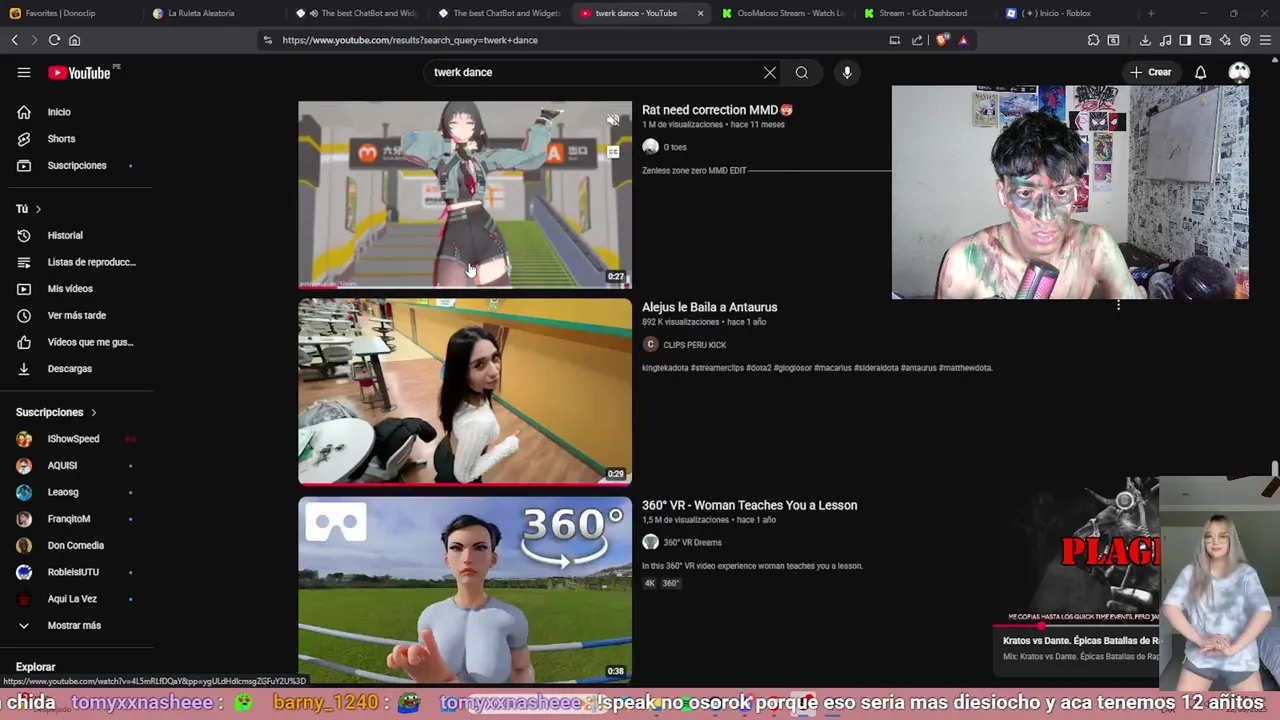1280x720 pixels.
Task: Click the site settings icon beside the URL
Action: pos(267,40)
